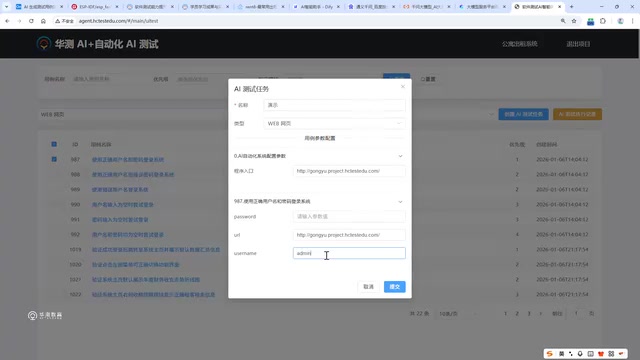The image size is (640, 360).
Task: Switch to the Dify AI智能助手 tab
Action: (316, 7)
